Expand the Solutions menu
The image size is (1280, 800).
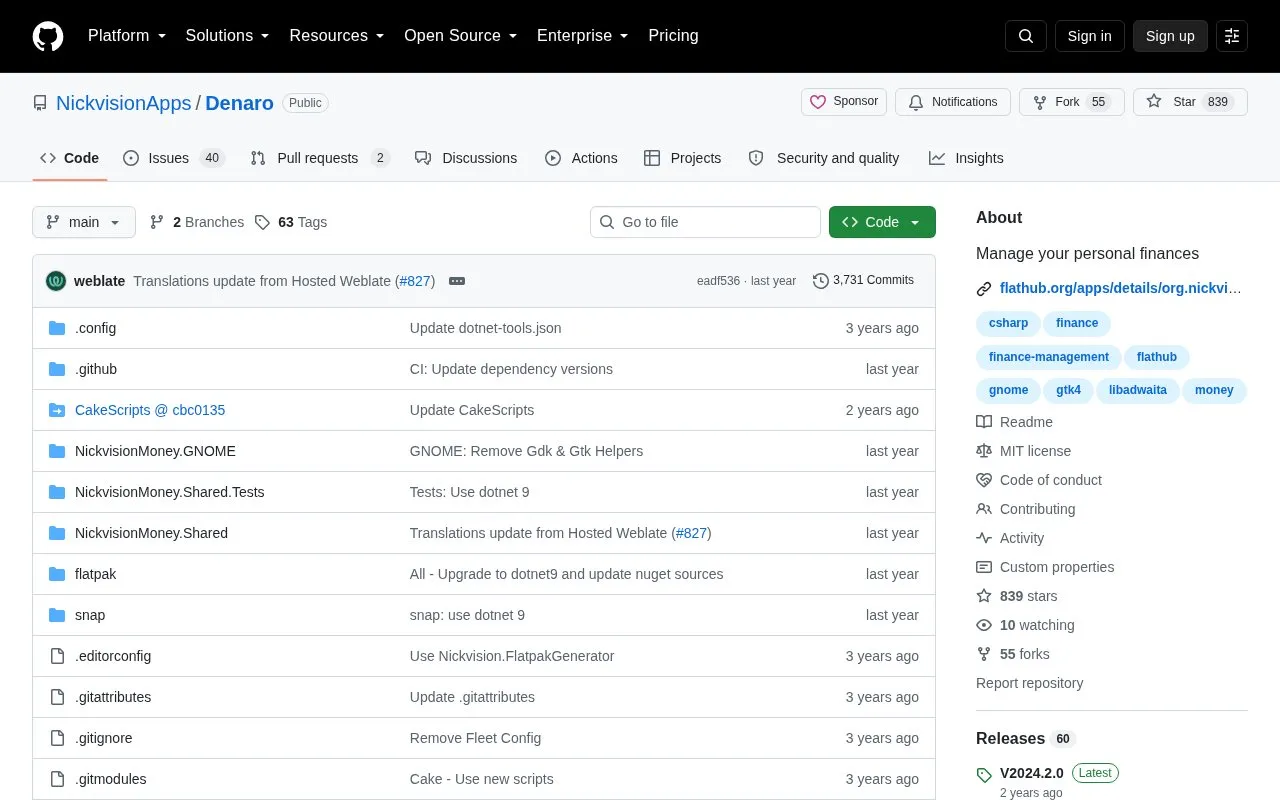click(228, 36)
